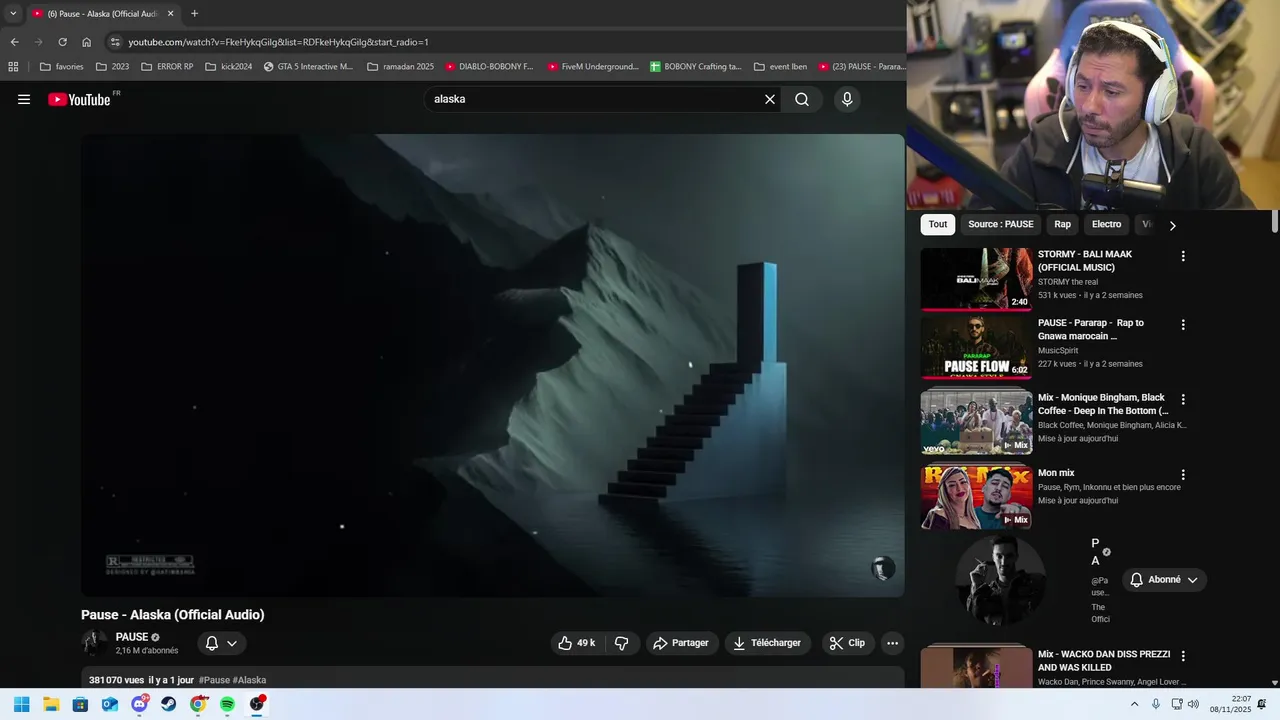Open the browser home page button
Screen dimensions: 1280x720
[x=86, y=42]
